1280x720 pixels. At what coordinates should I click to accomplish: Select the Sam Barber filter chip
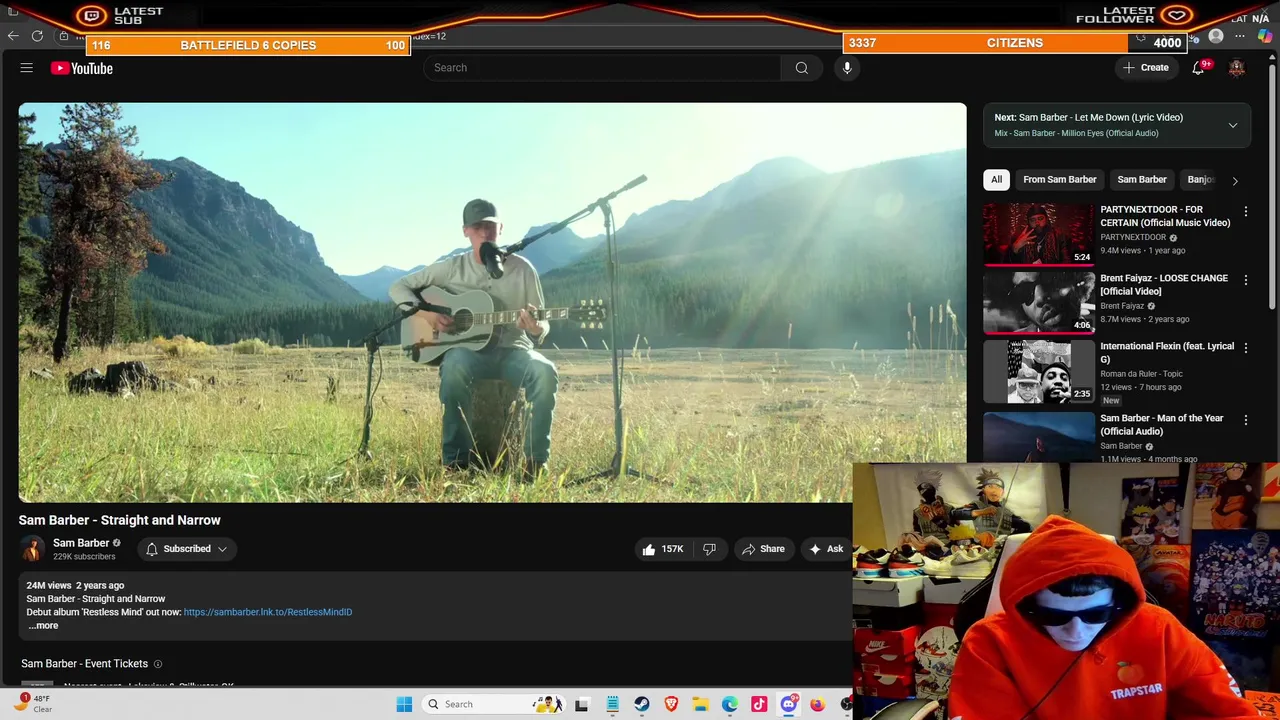click(x=1141, y=180)
